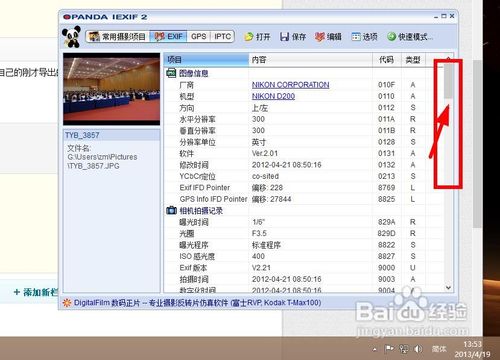Image resolution: width=500 pixels, height=360 pixels.
Task: Open the GPS tab
Action: pyautogui.click(x=198, y=36)
